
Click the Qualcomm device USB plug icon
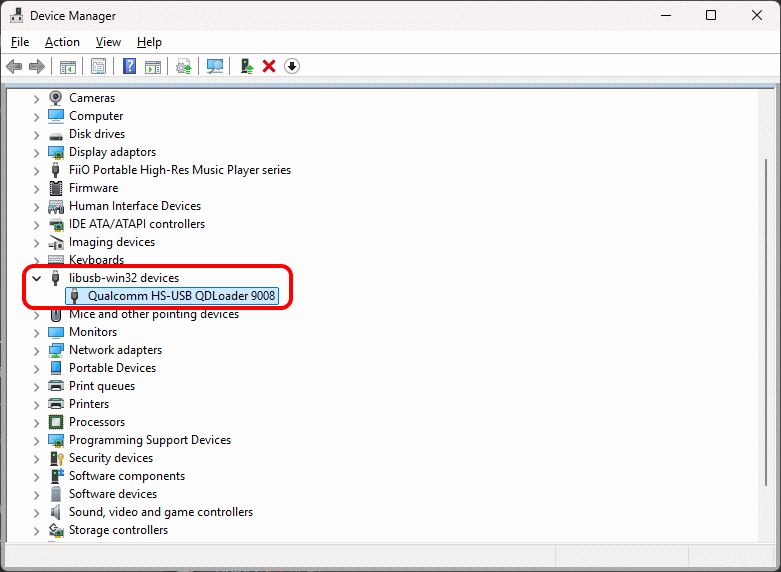tap(75, 295)
